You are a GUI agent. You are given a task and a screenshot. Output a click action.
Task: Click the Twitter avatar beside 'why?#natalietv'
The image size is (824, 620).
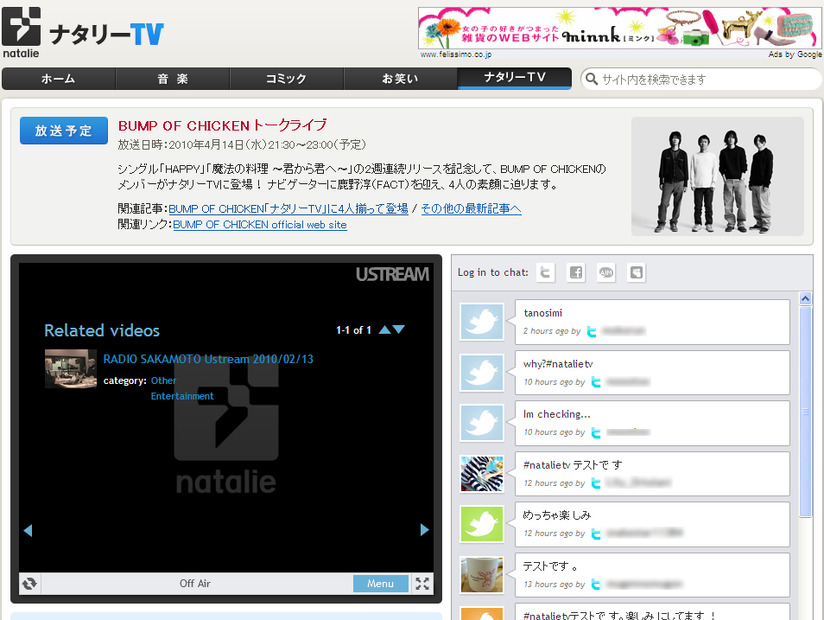click(x=482, y=373)
